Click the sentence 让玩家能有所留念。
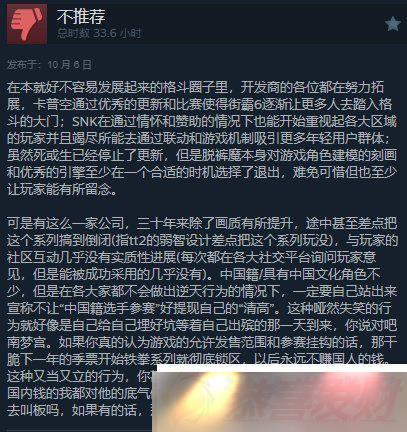The width and height of the screenshot is (407, 432). [x=62, y=189]
